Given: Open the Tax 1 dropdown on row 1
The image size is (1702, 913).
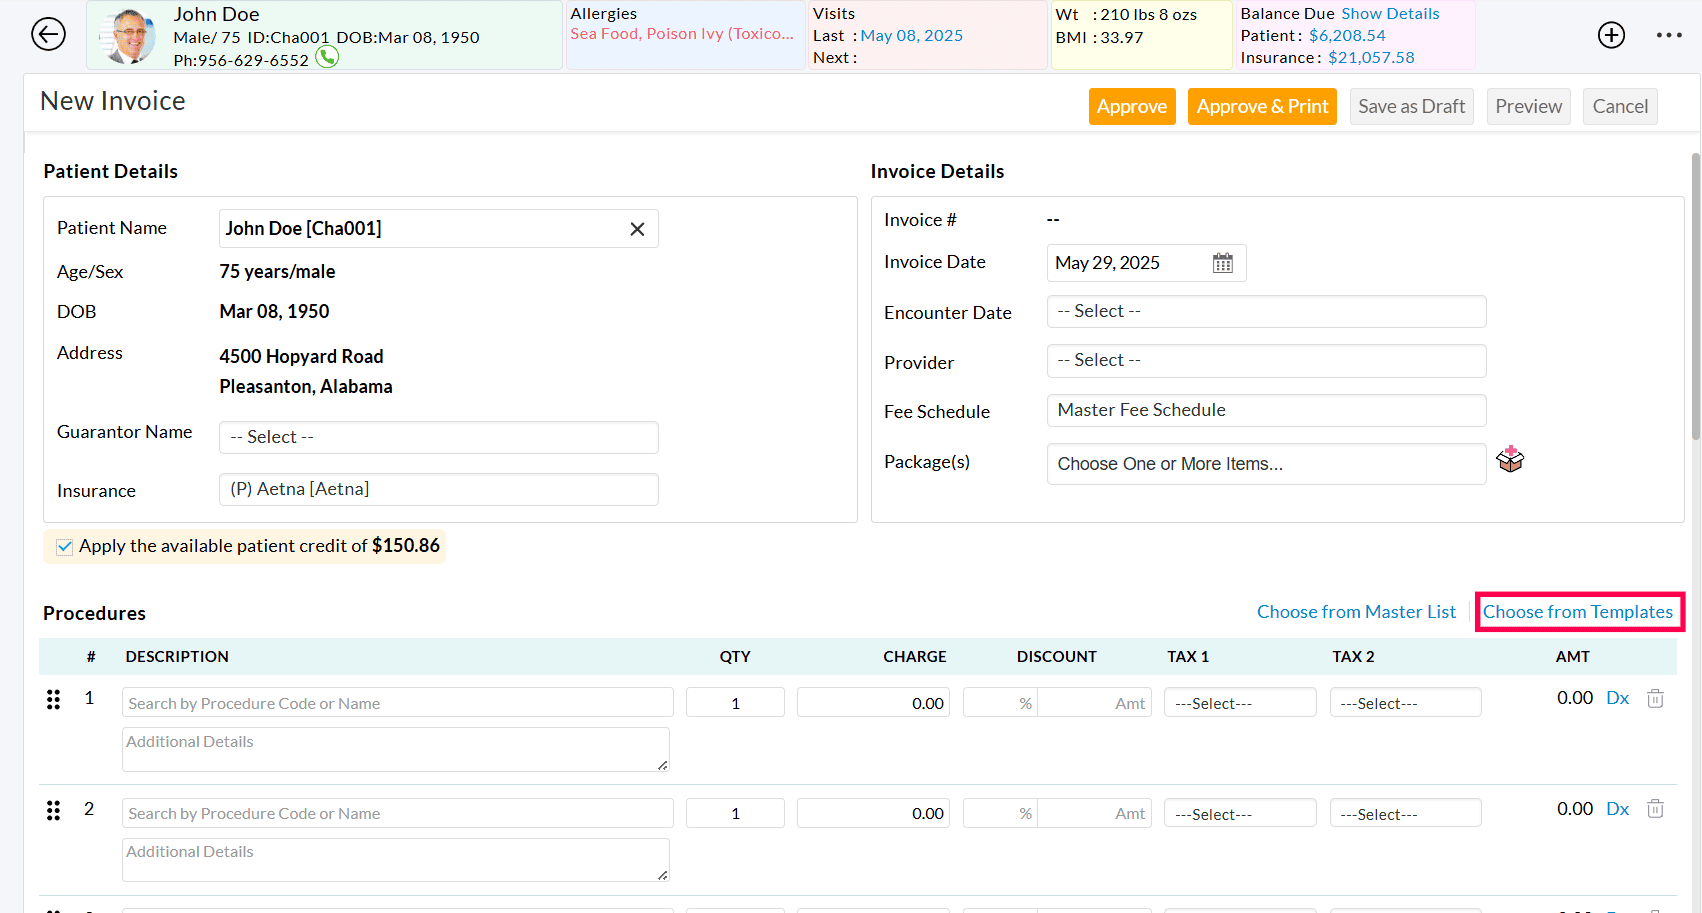Looking at the screenshot, I should click(1240, 702).
